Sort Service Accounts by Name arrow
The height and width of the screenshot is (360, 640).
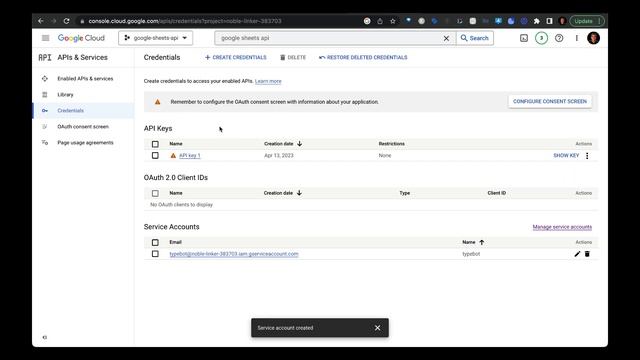[482, 242]
